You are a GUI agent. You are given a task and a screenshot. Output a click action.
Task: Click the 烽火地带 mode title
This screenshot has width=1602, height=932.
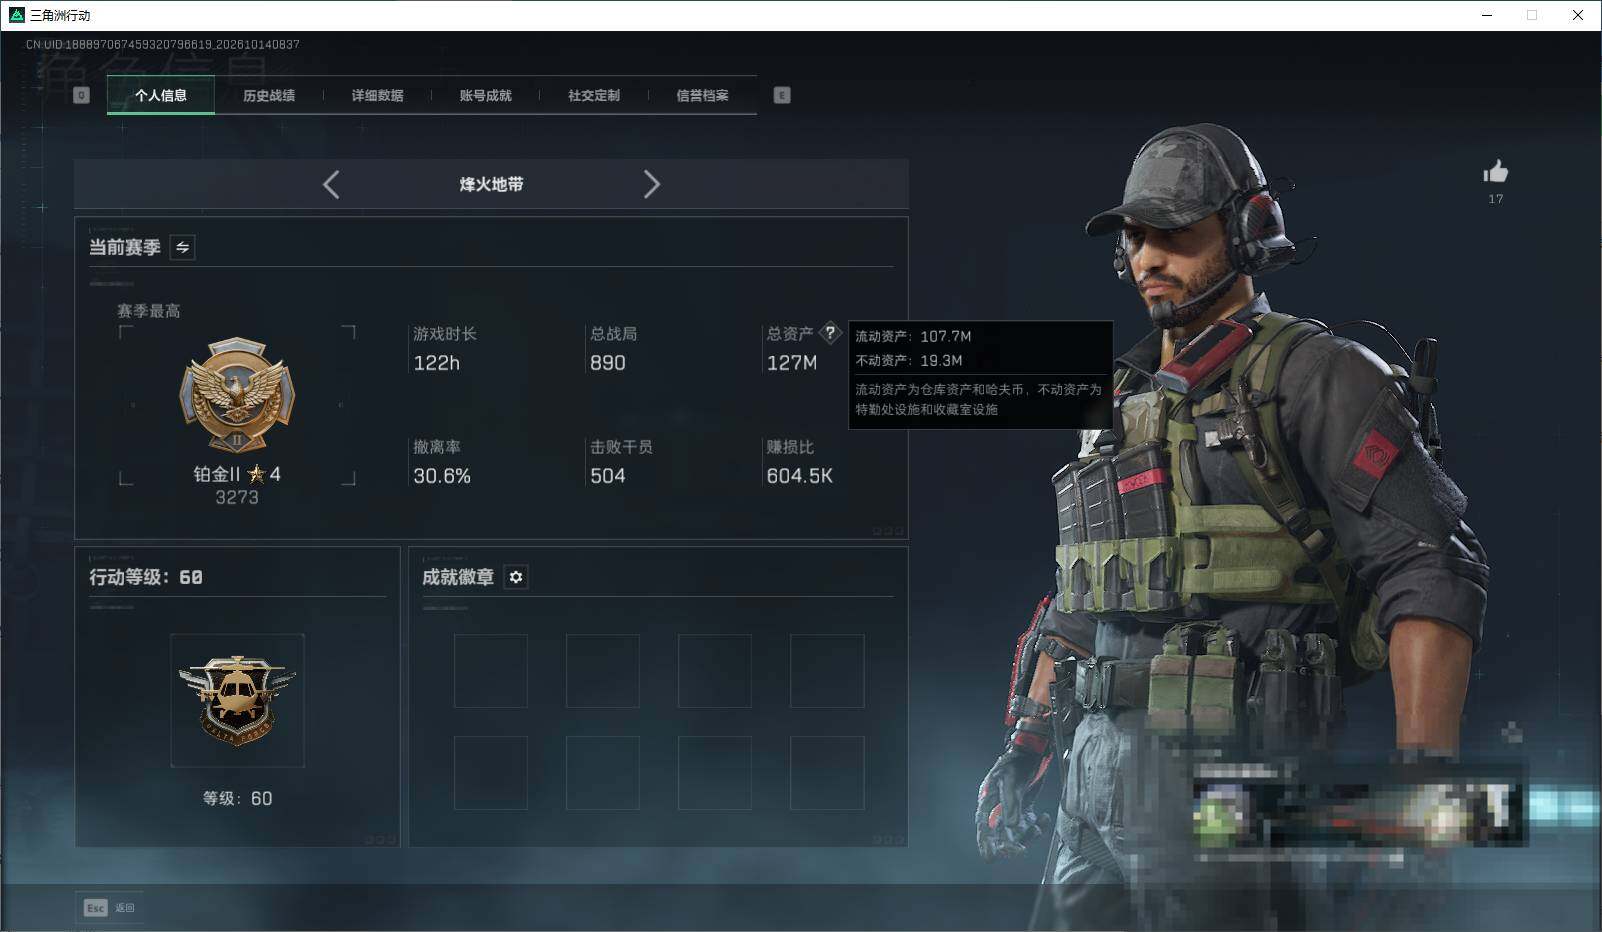click(x=491, y=184)
